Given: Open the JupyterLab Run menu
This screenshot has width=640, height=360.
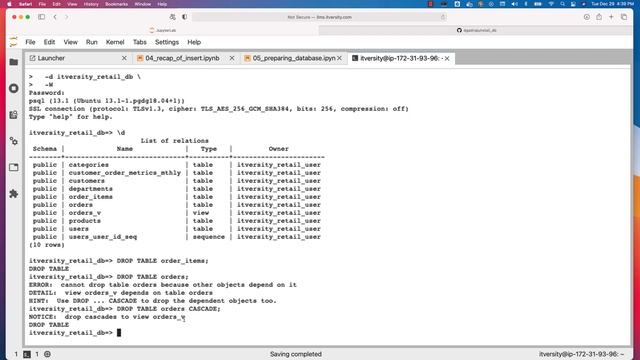Looking at the screenshot, I should click(x=91, y=42).
